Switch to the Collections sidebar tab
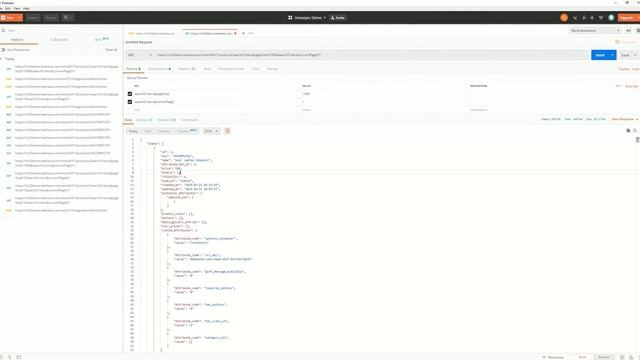Screen dimensions: 640x360 (59, 40)
